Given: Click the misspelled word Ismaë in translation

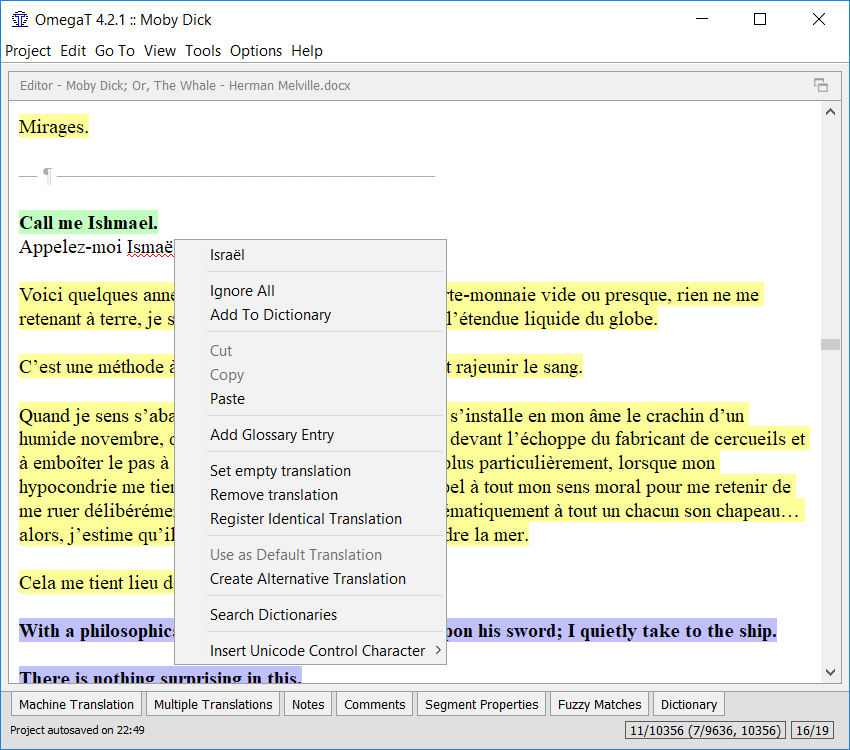Looking at the screenshot, I should pos(150,247).
